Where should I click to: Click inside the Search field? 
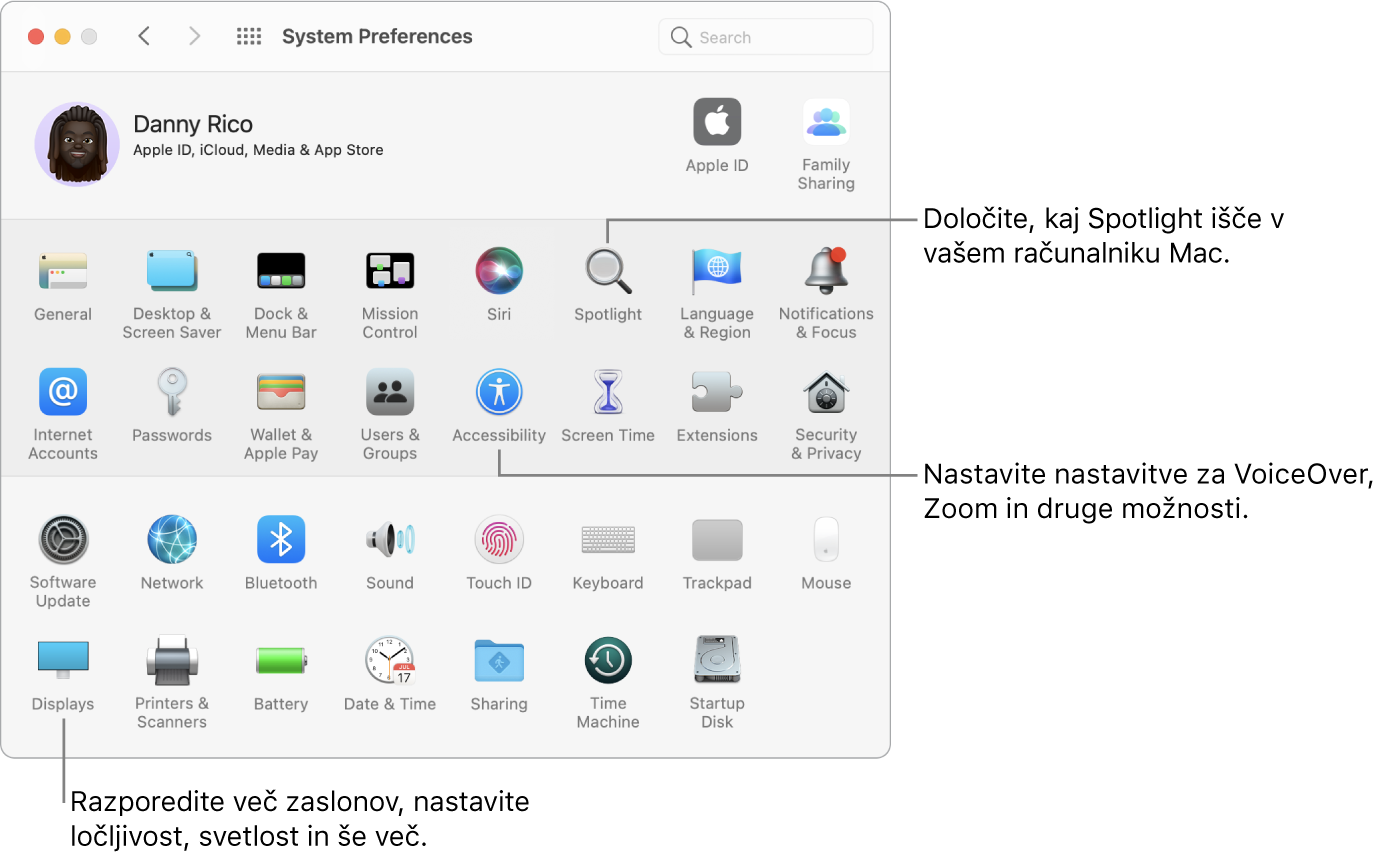point(766,37)
